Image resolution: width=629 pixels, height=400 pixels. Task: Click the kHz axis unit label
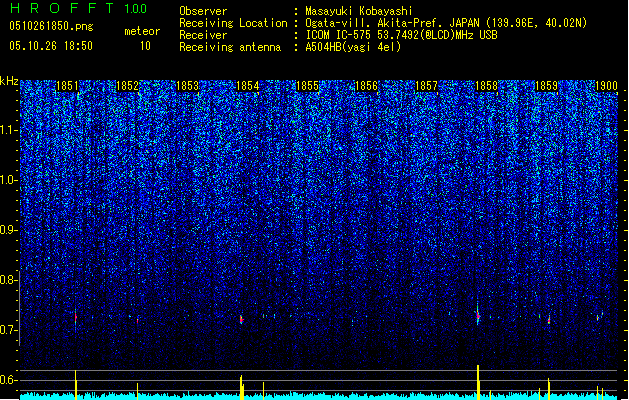click(9, 81)
